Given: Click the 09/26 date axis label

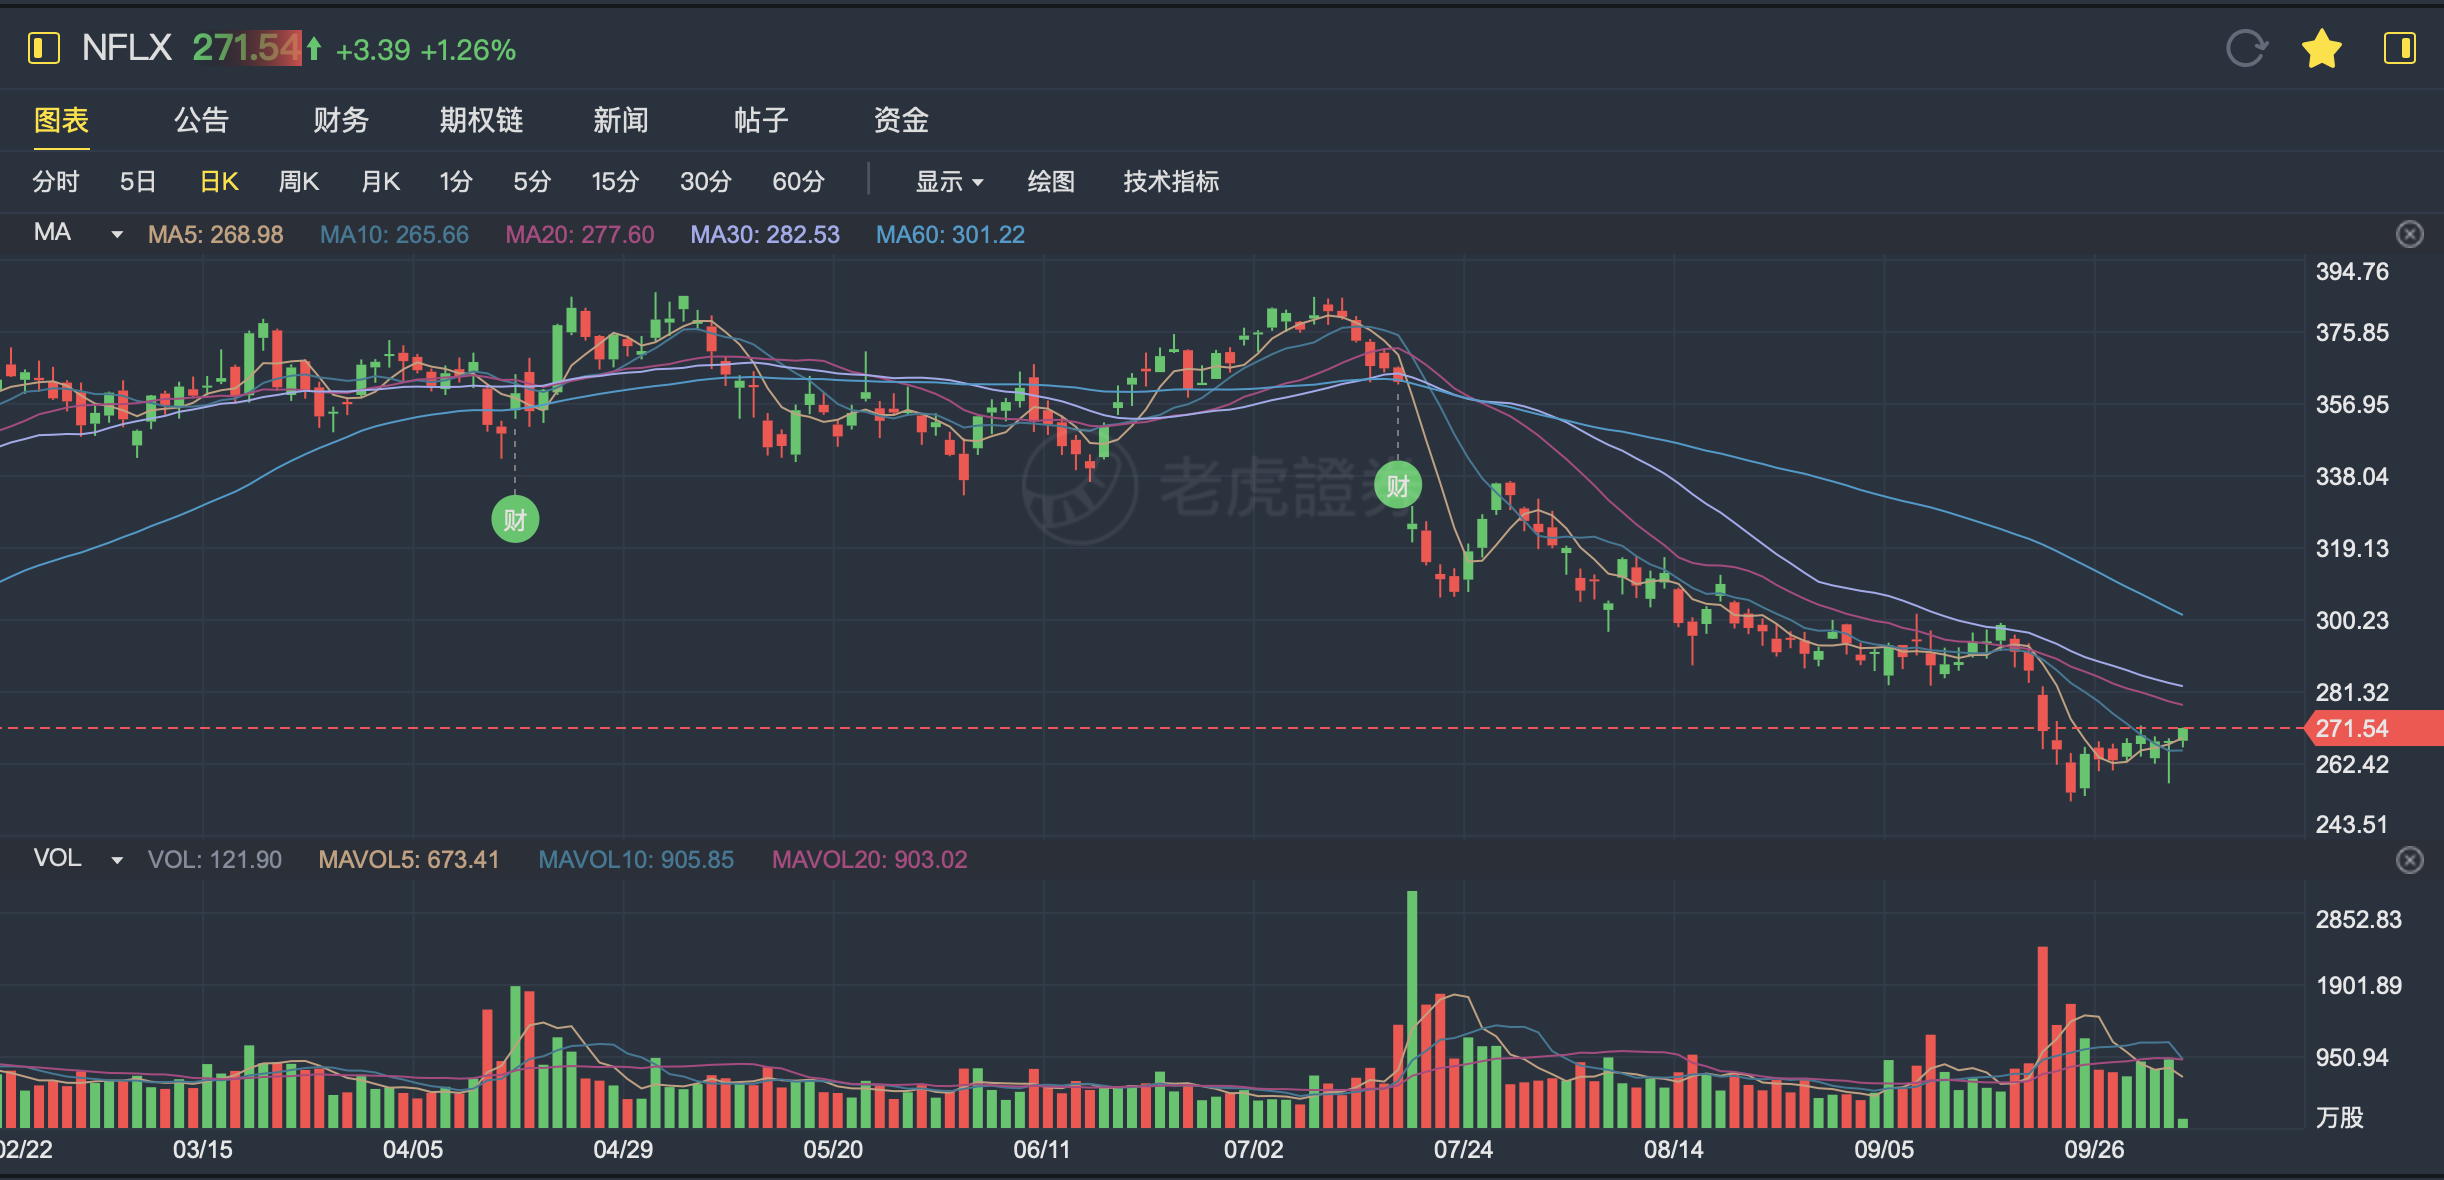Looking at the screenshot, I should pyautogui.click(x=2094, y=1149).
